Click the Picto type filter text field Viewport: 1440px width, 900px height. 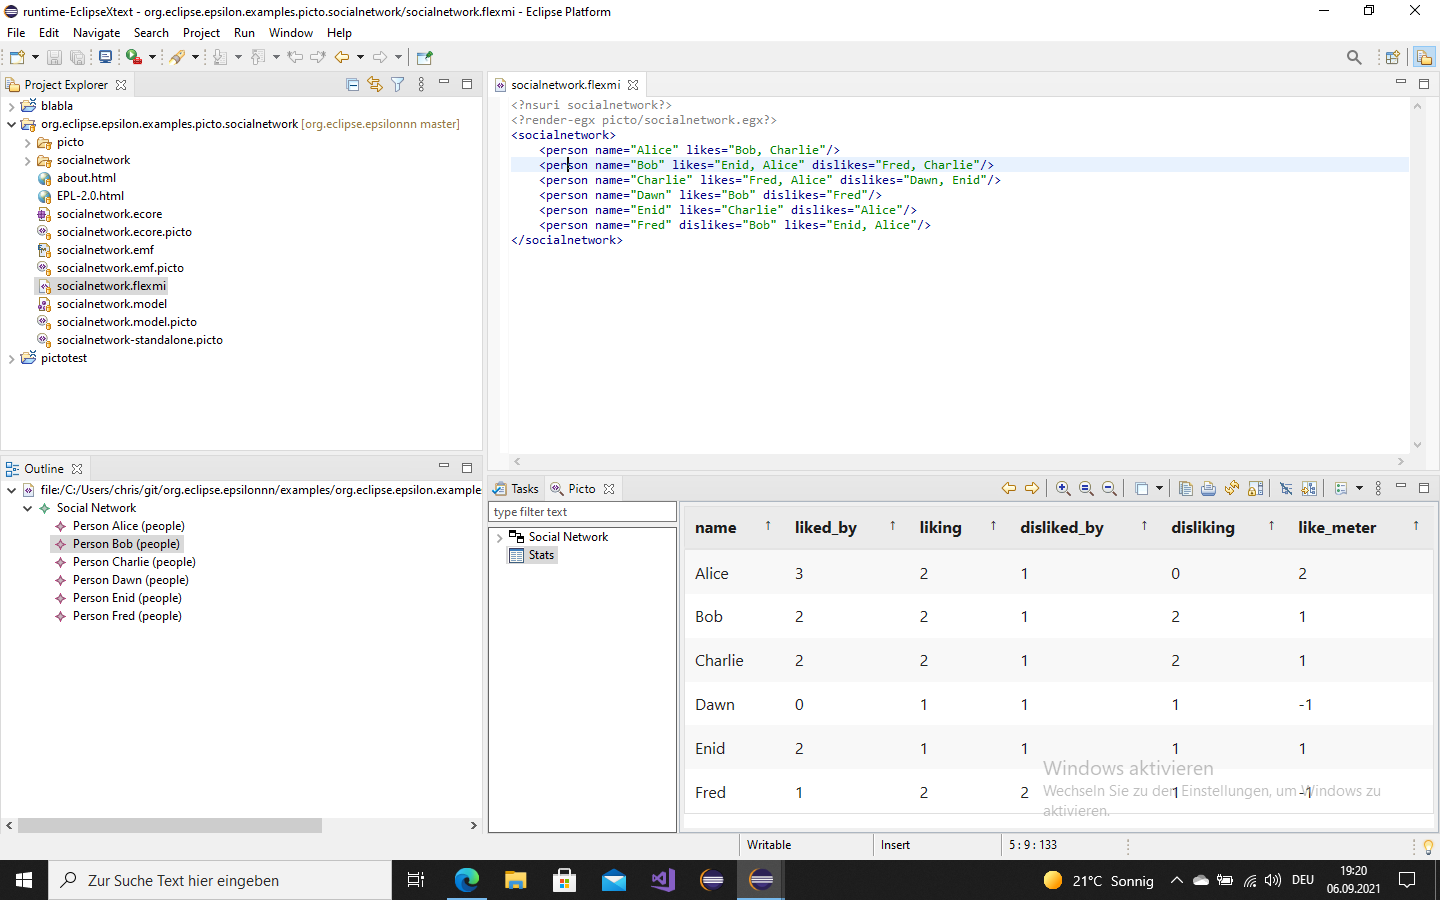coord(582,512)
